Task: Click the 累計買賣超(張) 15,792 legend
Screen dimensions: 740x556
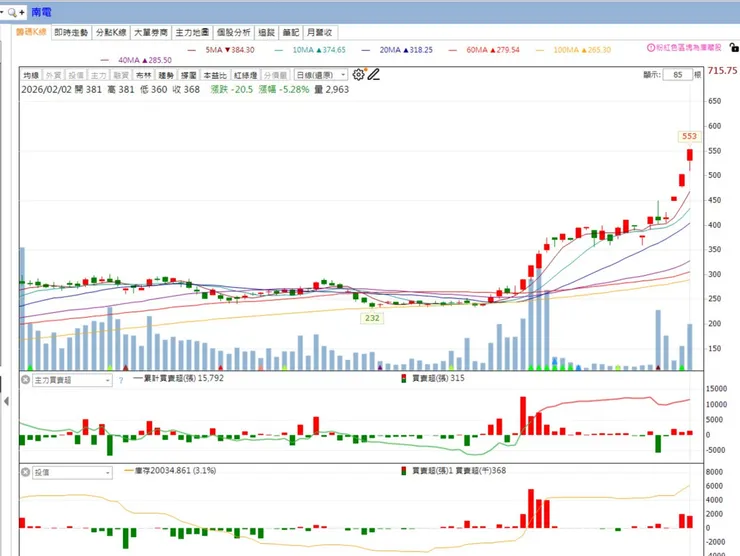Action: (x=178, y=379)
